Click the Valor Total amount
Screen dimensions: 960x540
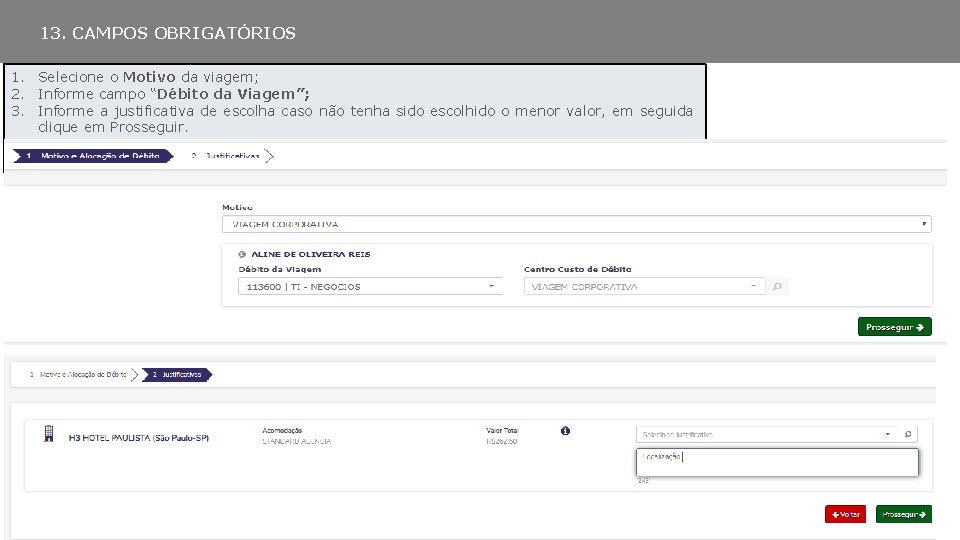[502, 441]
